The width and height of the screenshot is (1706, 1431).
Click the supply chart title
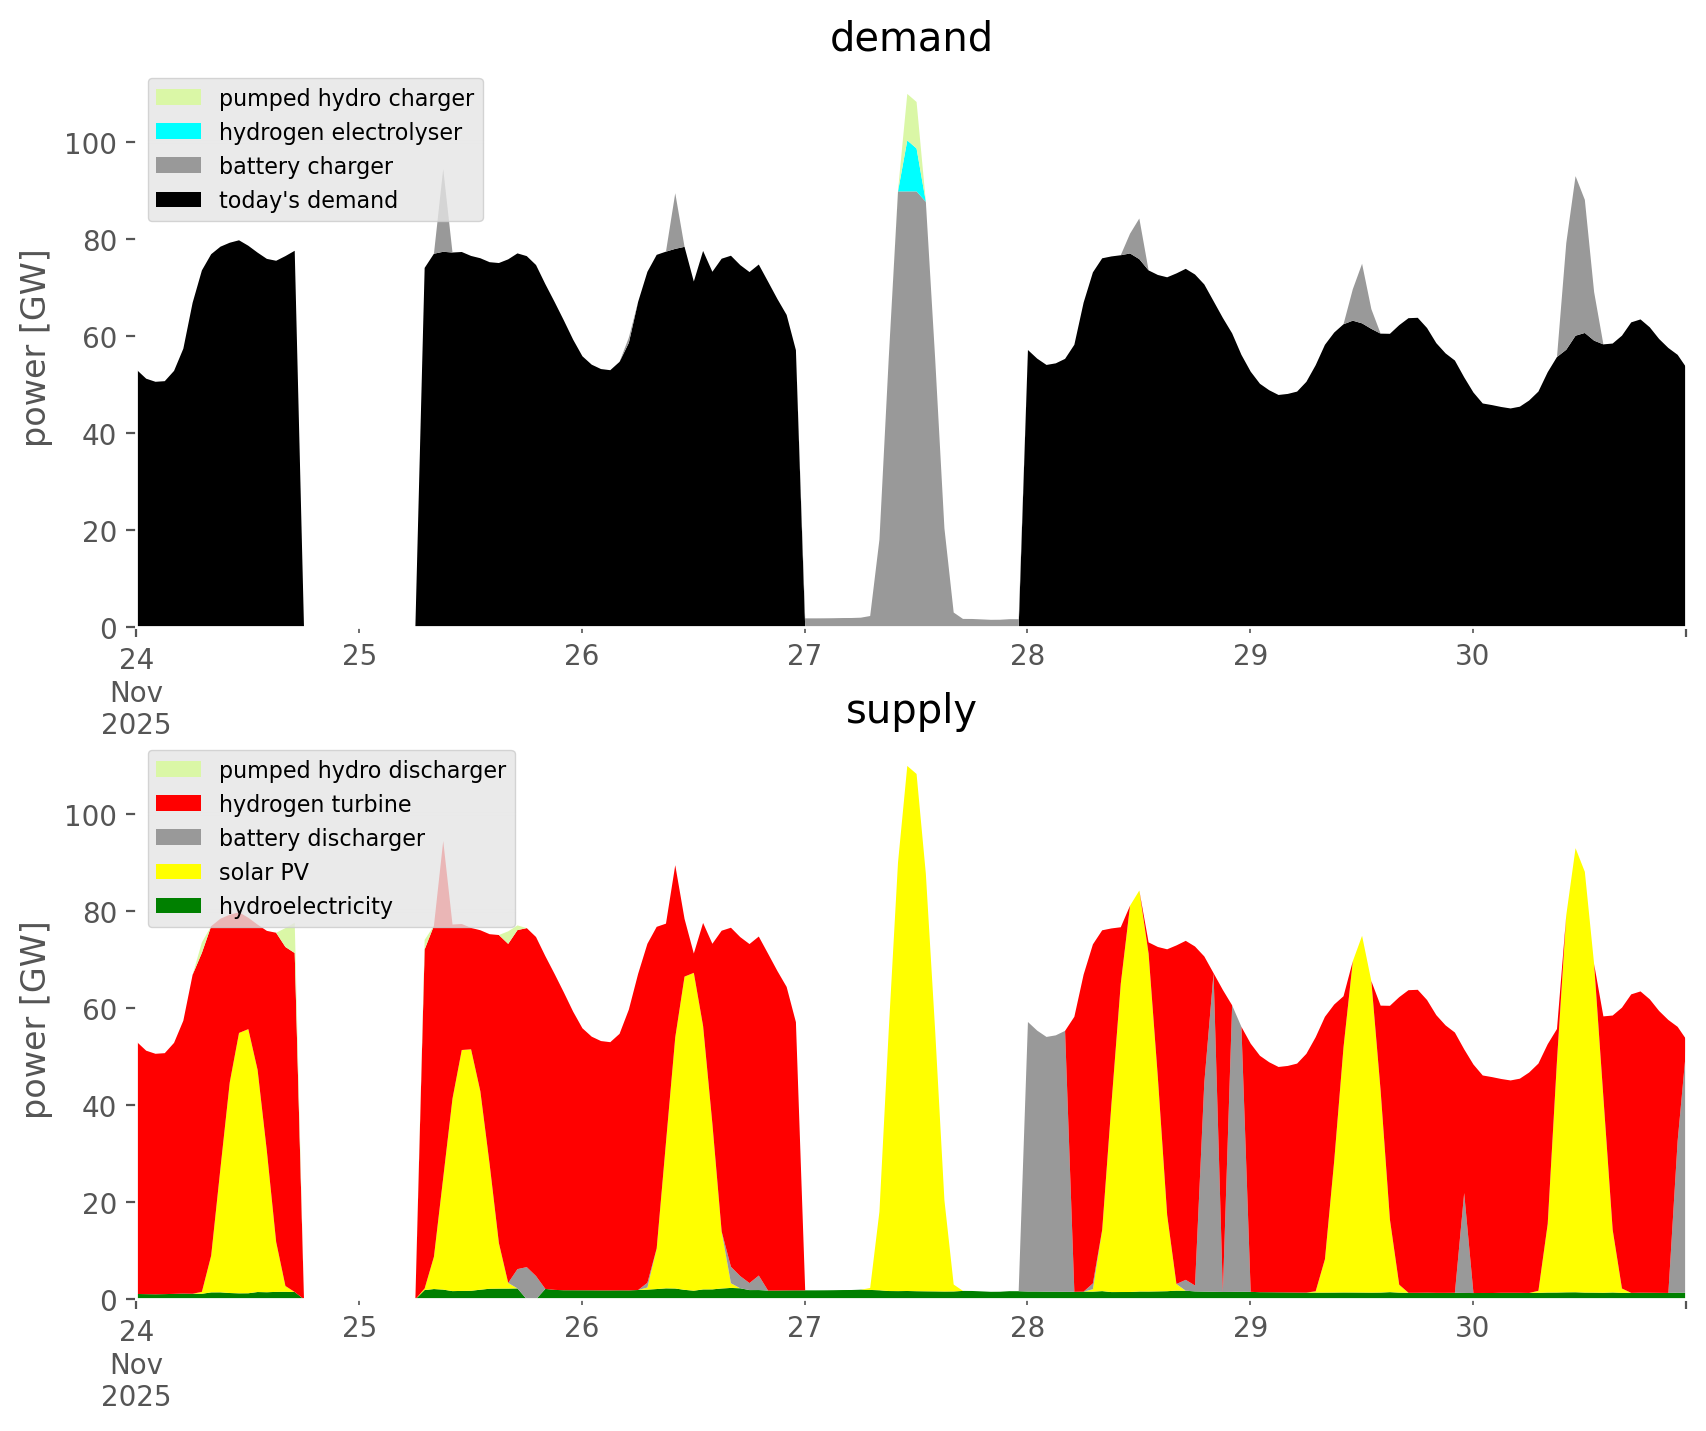910,710
